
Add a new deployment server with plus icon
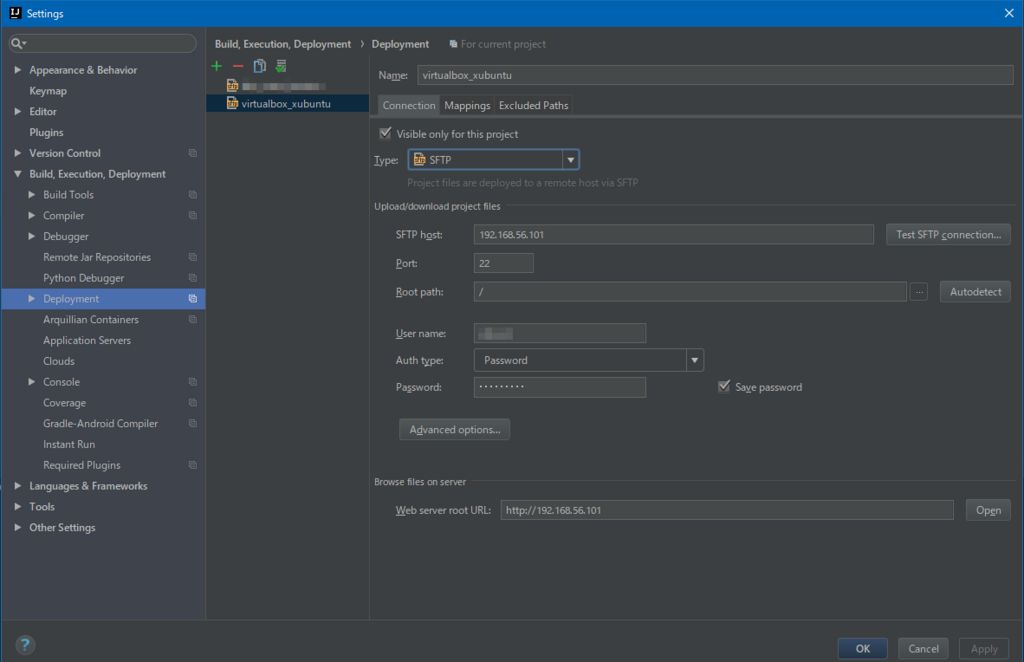tap(217, 66)
